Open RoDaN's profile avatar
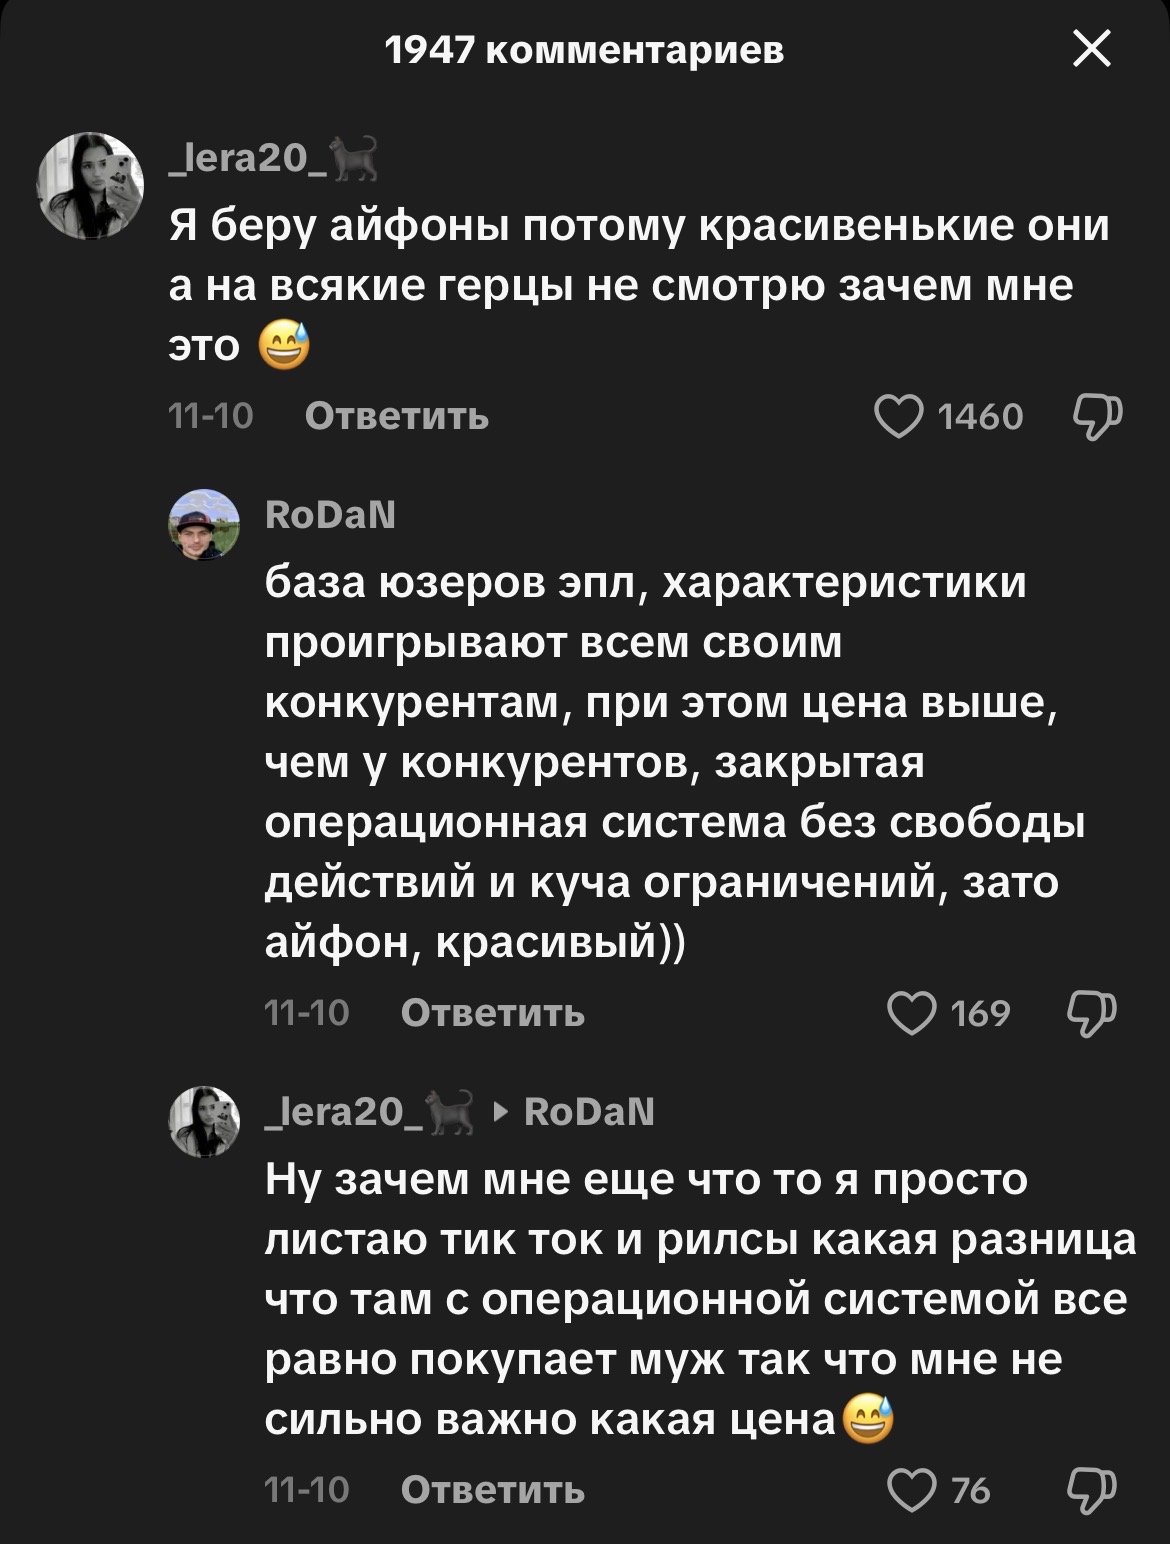Screen dimensions: 1170x1544 tap(204, 524)
